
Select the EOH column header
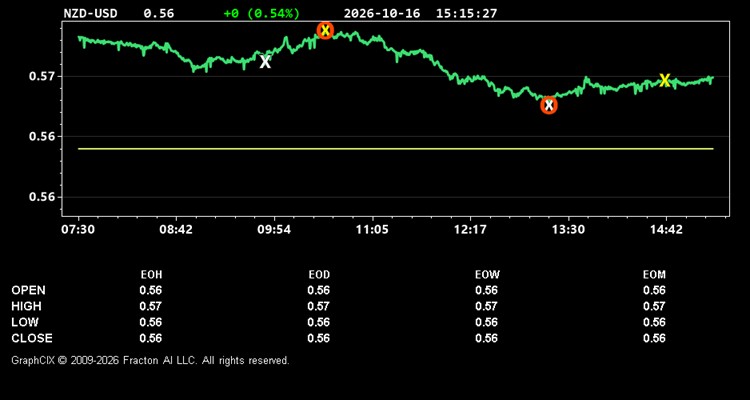pos(151,275)
